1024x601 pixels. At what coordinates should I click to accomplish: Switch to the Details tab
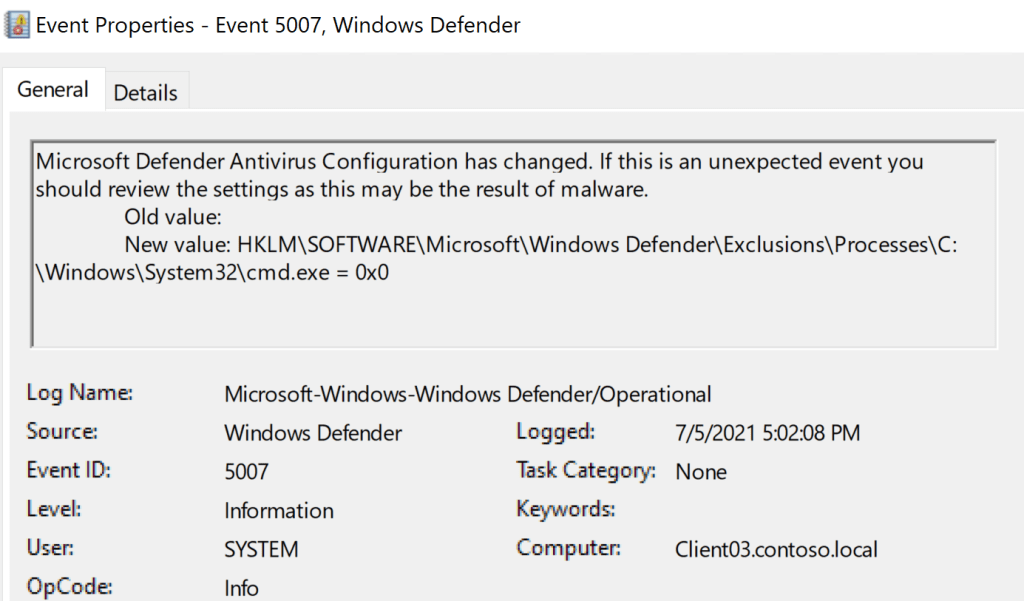145,93
